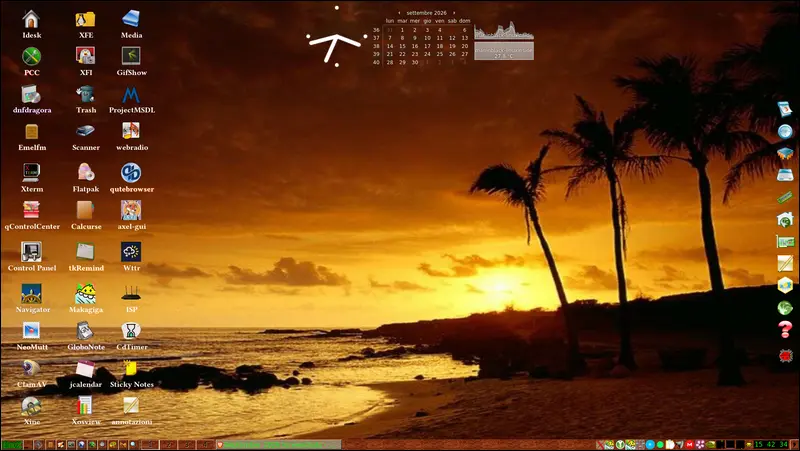Click the blue circle tray icon
The image size is (800, 451).
(x=650, y=444)
